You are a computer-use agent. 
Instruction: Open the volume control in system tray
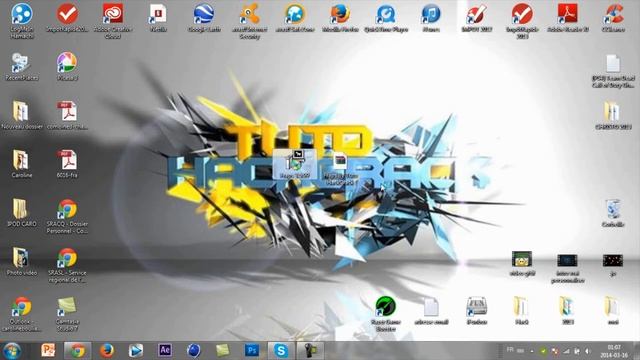pos(588,351)
